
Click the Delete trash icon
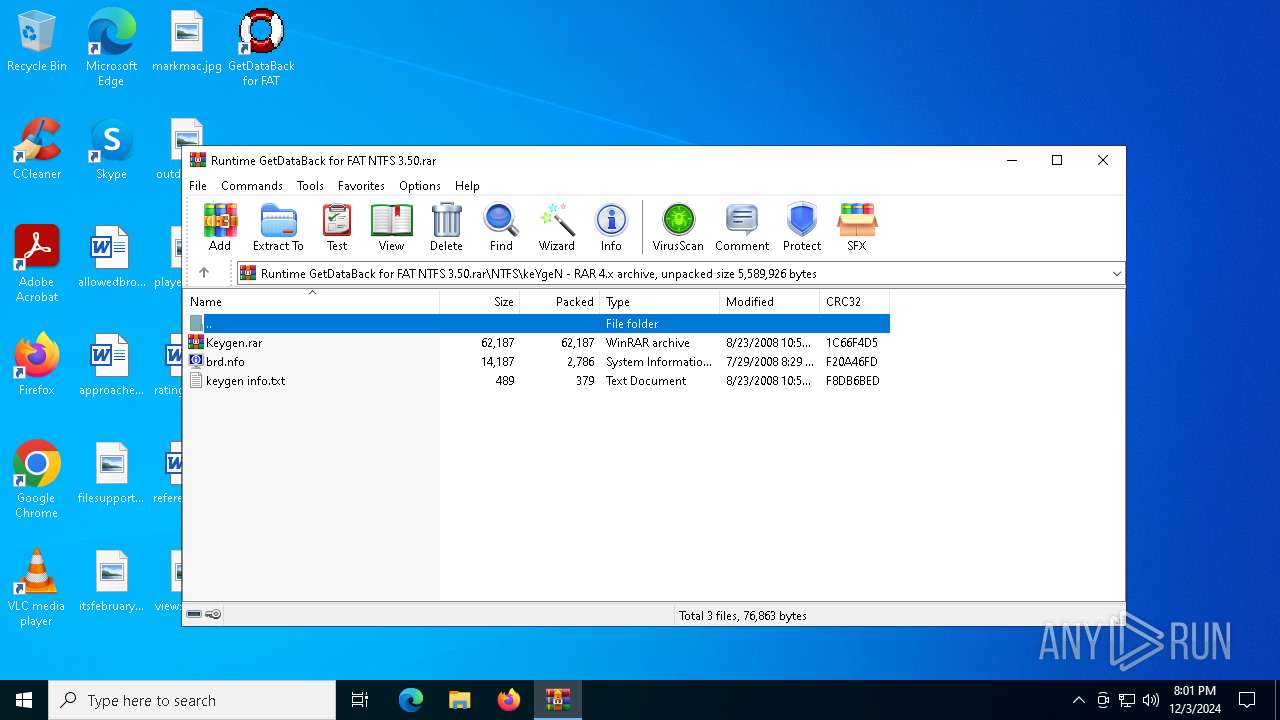[446, 228]
